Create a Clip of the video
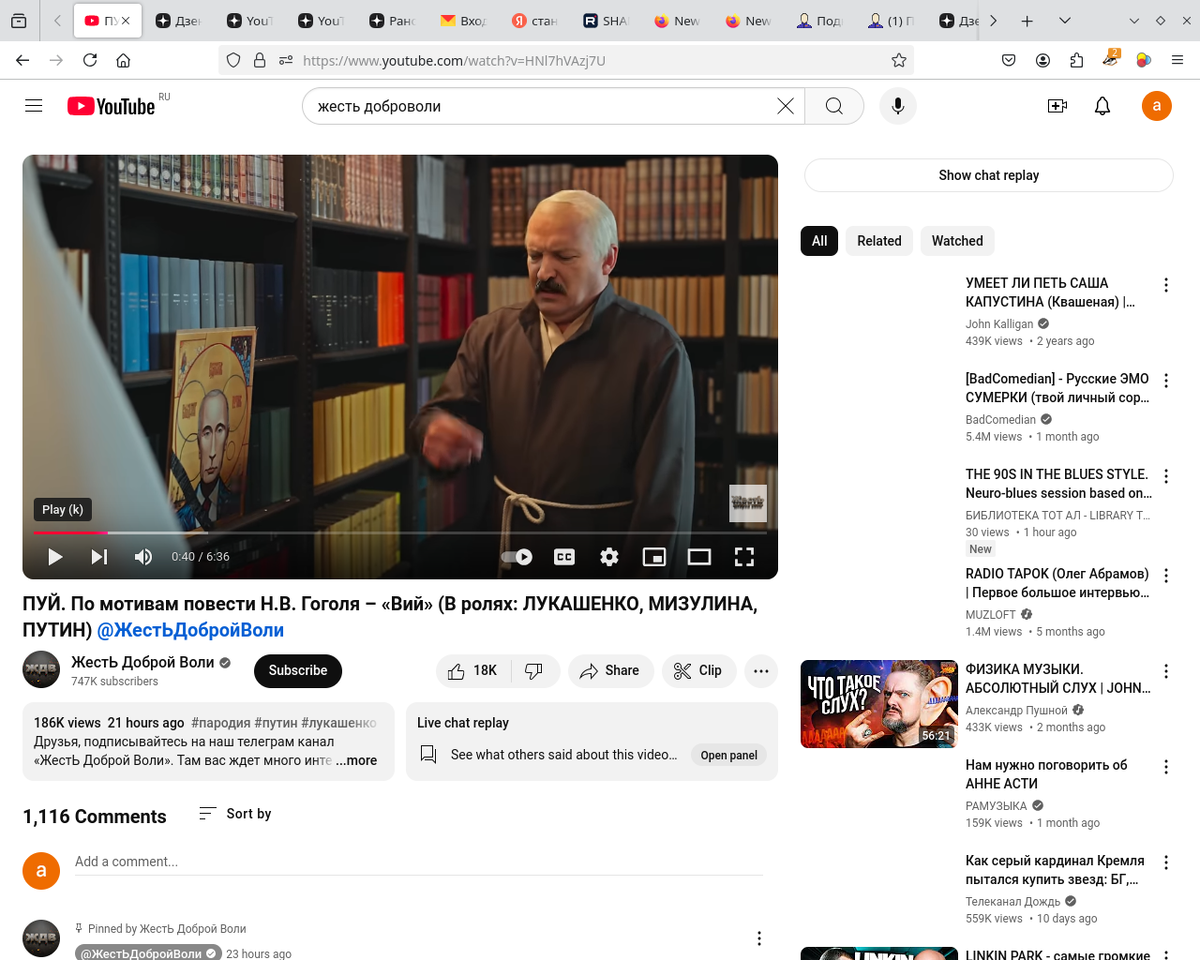Viewport: 1200px width, 960px height. coord(699,671)
